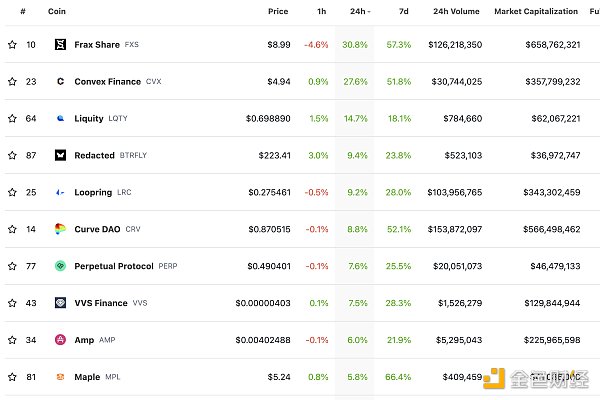The image size is (600, 400).
Task: Select the $8.99 price value
Action: [279, 45]
